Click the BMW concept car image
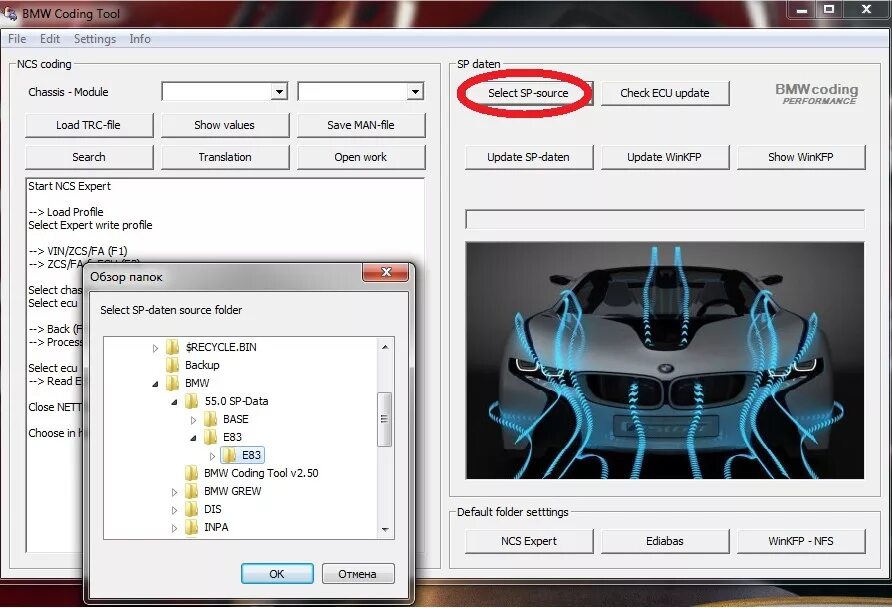The image size is (892, 608). [665, 361]
